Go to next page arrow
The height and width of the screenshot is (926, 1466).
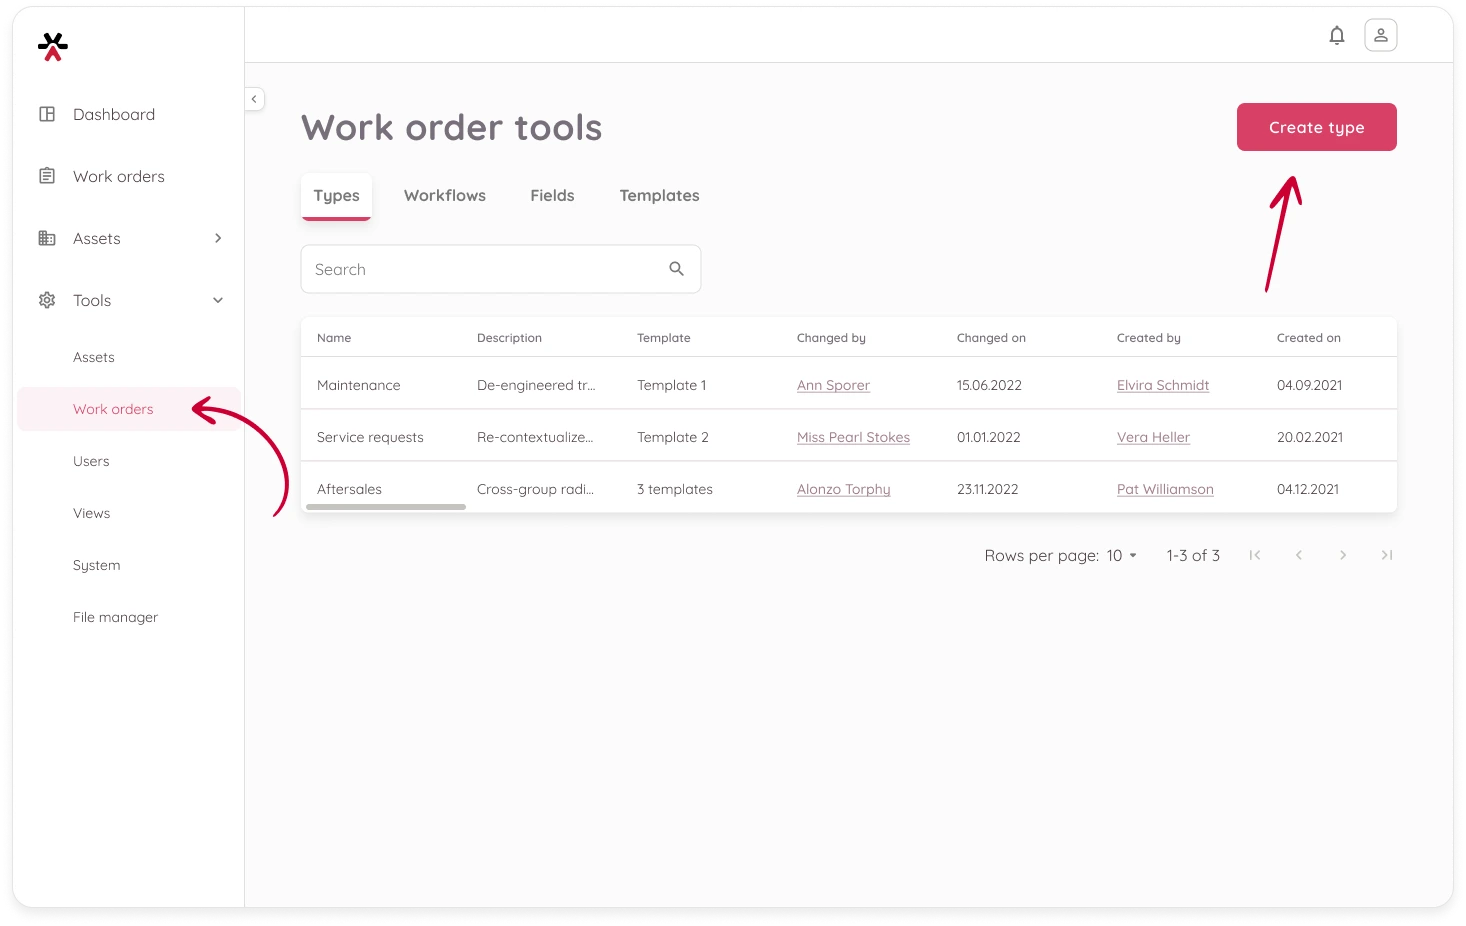(x=1342, y=555)
